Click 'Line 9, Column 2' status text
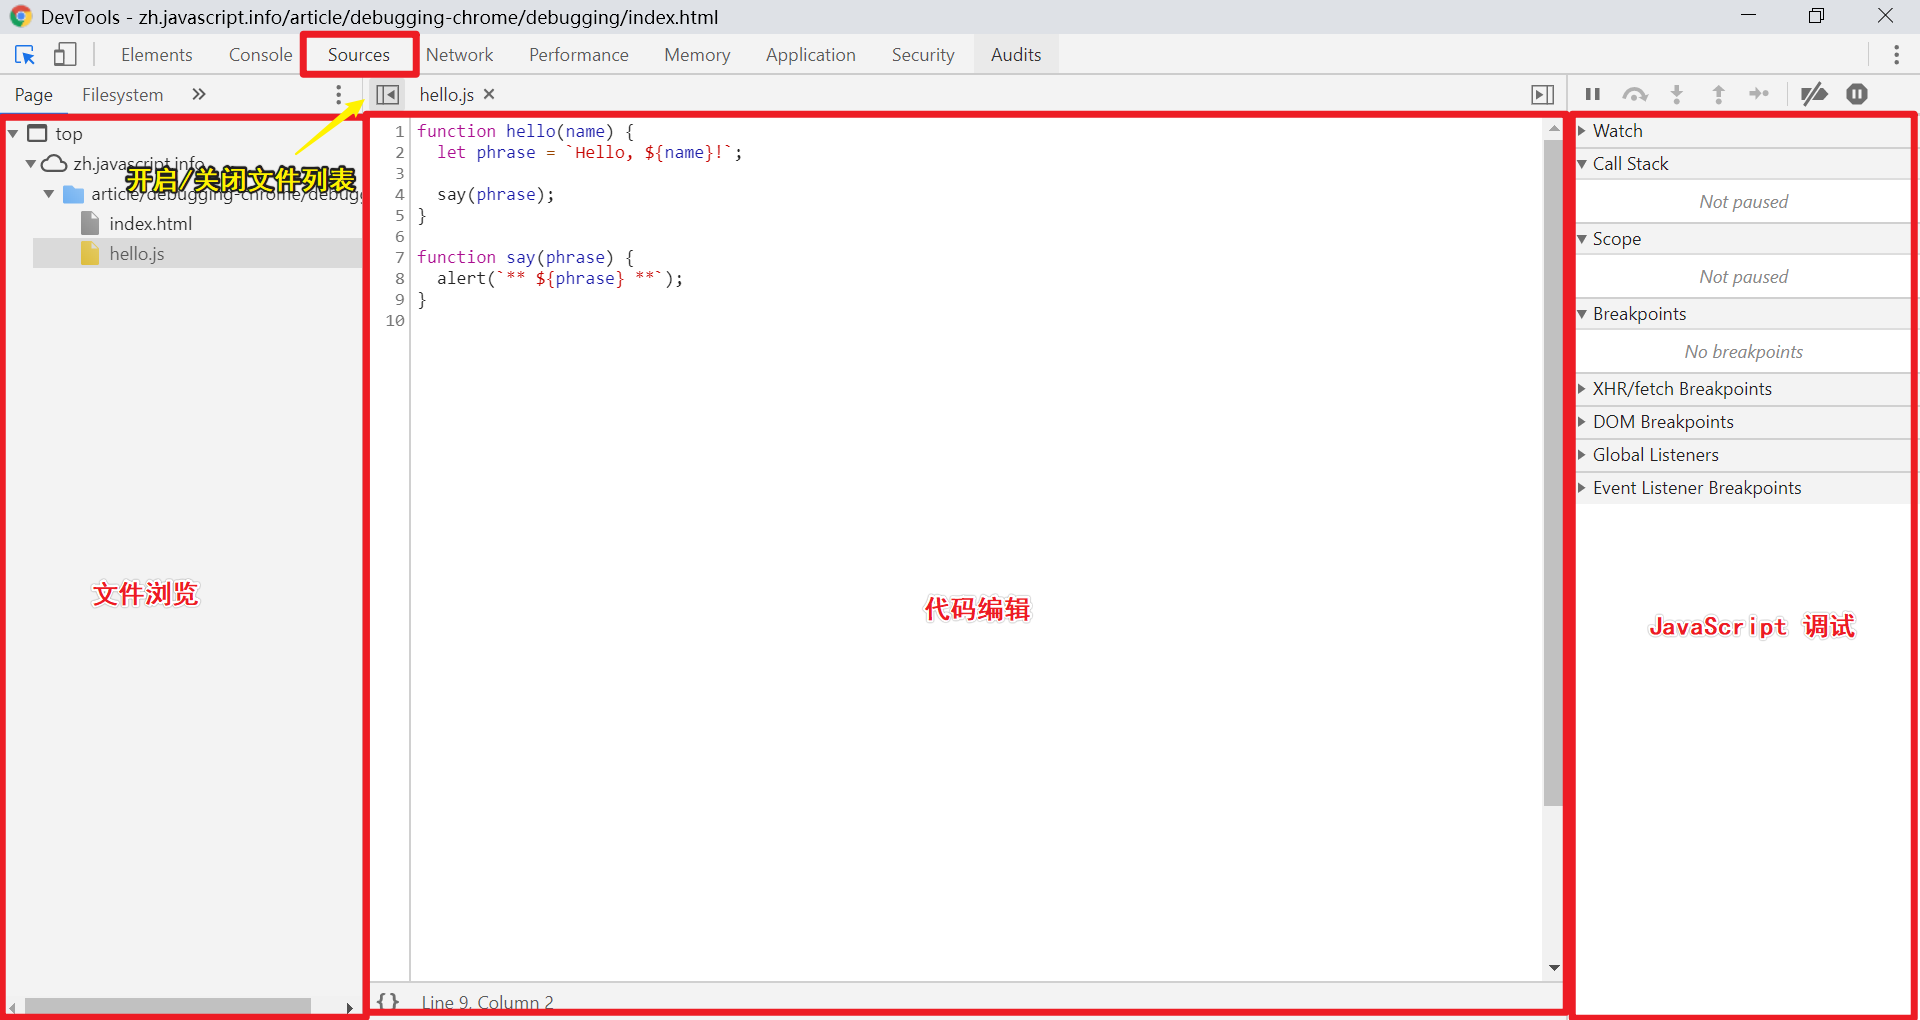Viewport: 1920px width, 1020px height. tap(487, 1002)
